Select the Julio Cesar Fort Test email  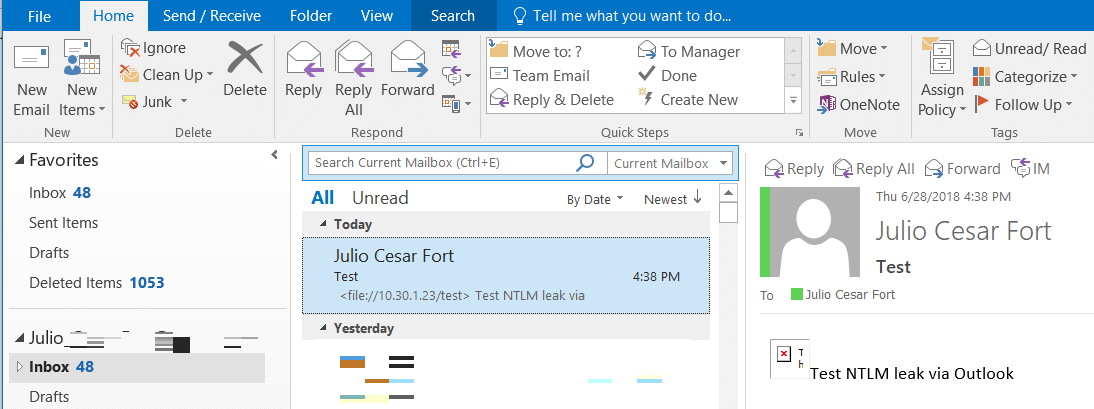[x=507, y=276]
